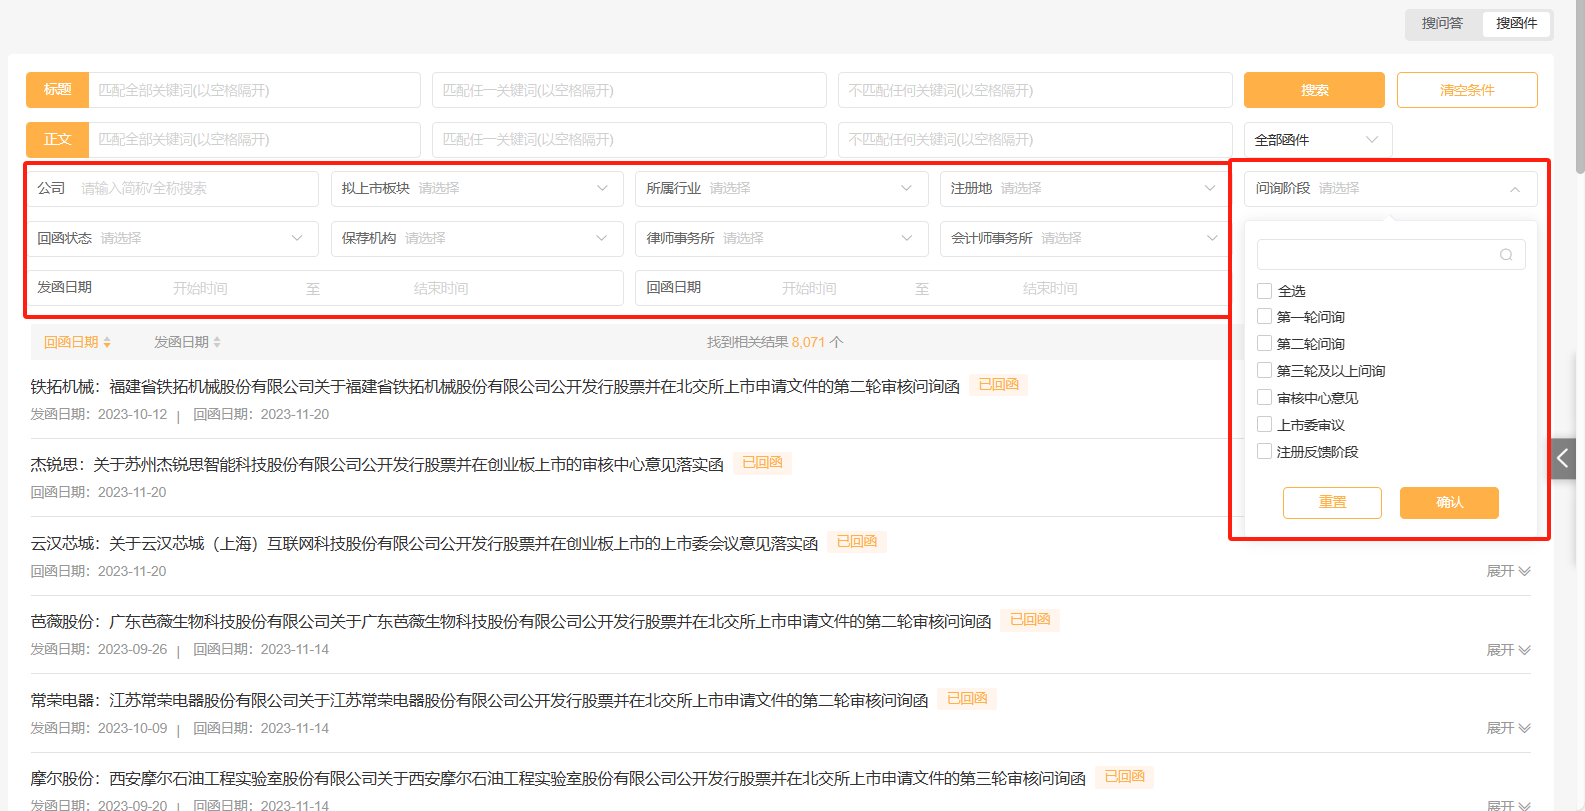Image resolution: width=1585 pixels, height=811 pixels.
Task: Open the 铁拓机械 inquiry letter result
Action: pyautogui.click(x=495, y=386)
